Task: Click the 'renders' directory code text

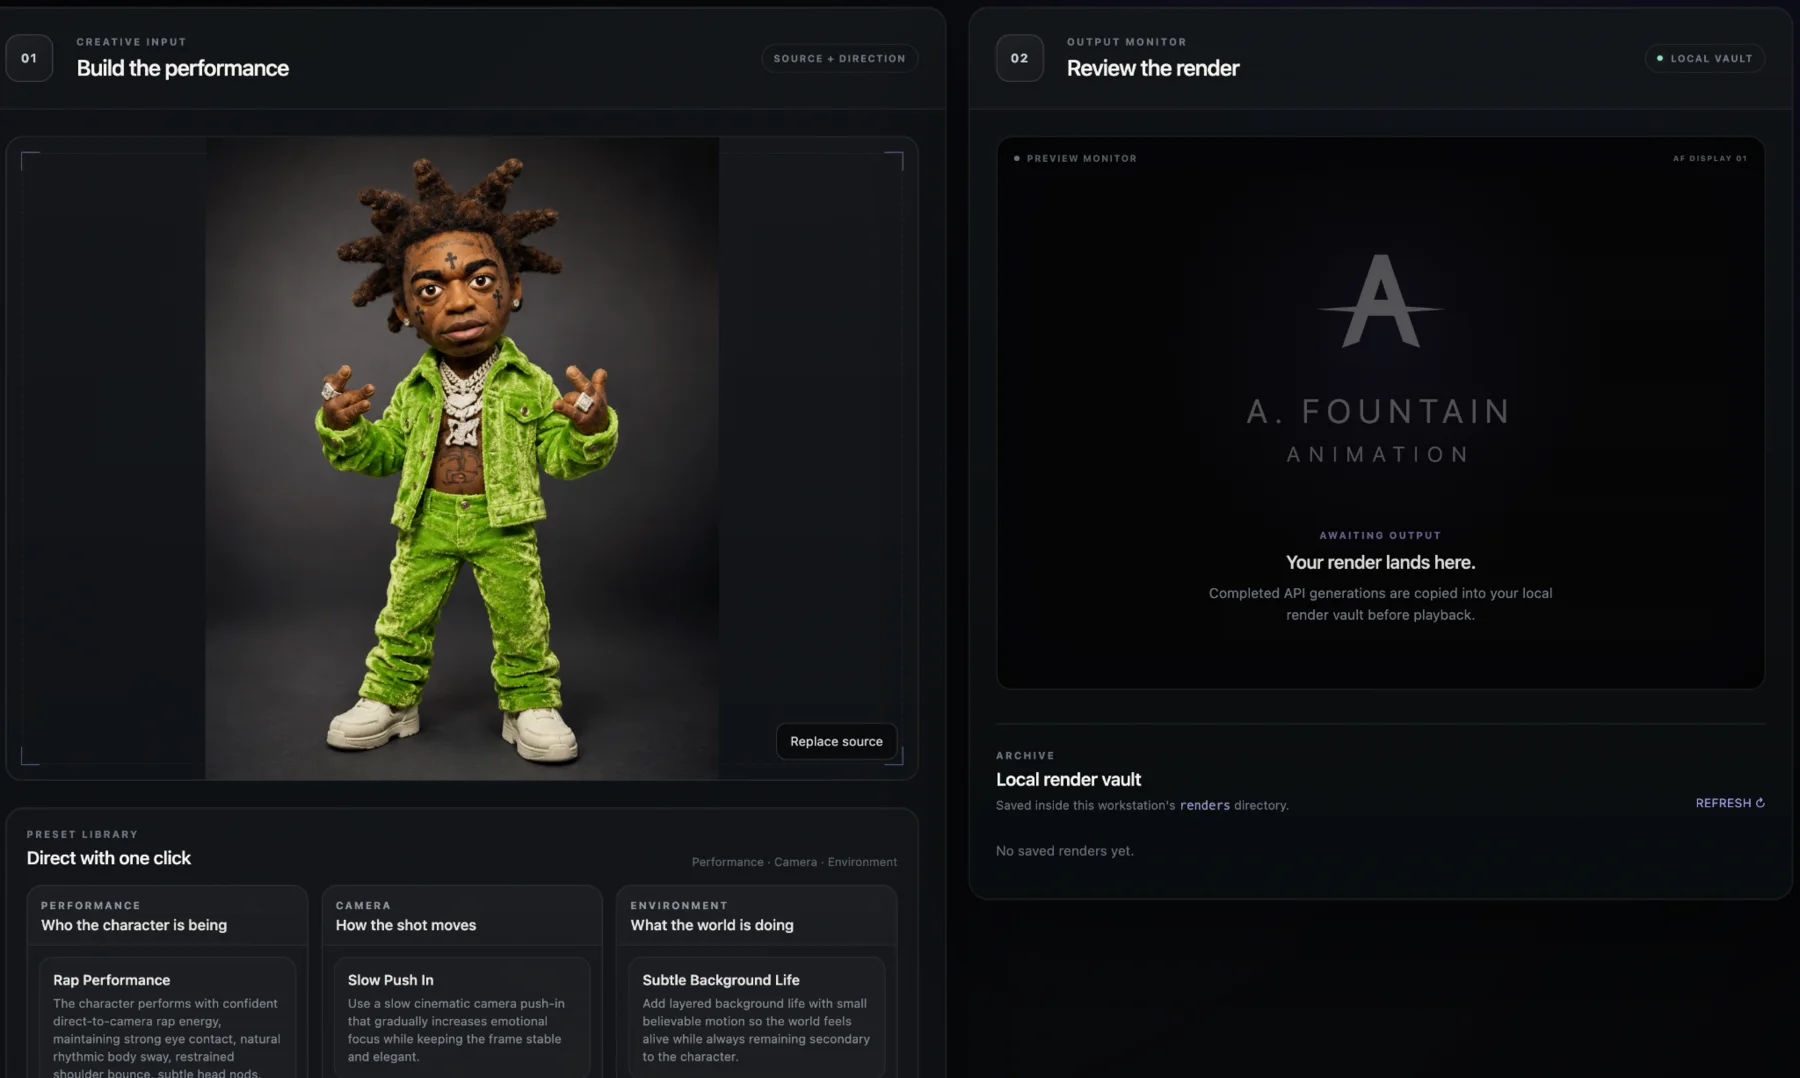Action: 1205,805
